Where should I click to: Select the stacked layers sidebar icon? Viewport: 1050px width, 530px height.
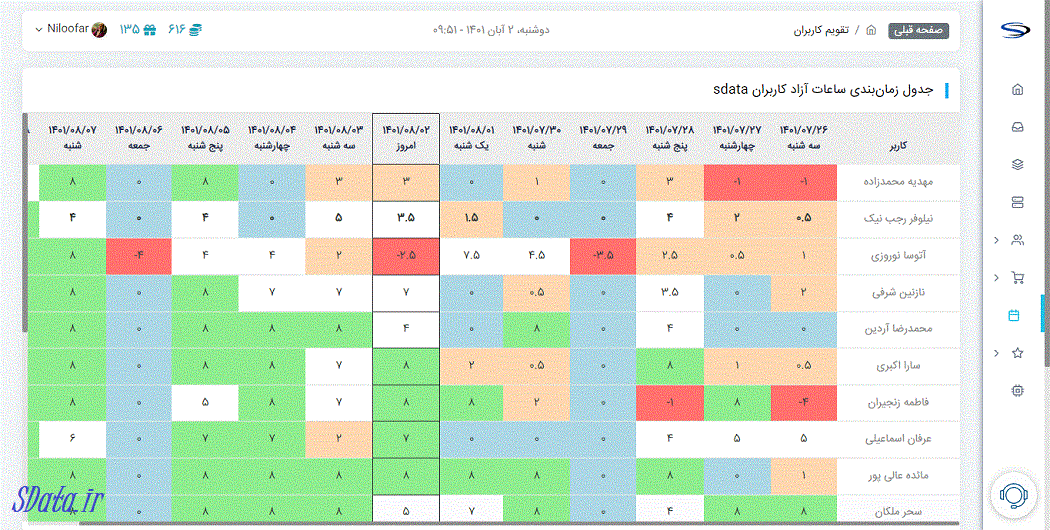click(1017, 165)
